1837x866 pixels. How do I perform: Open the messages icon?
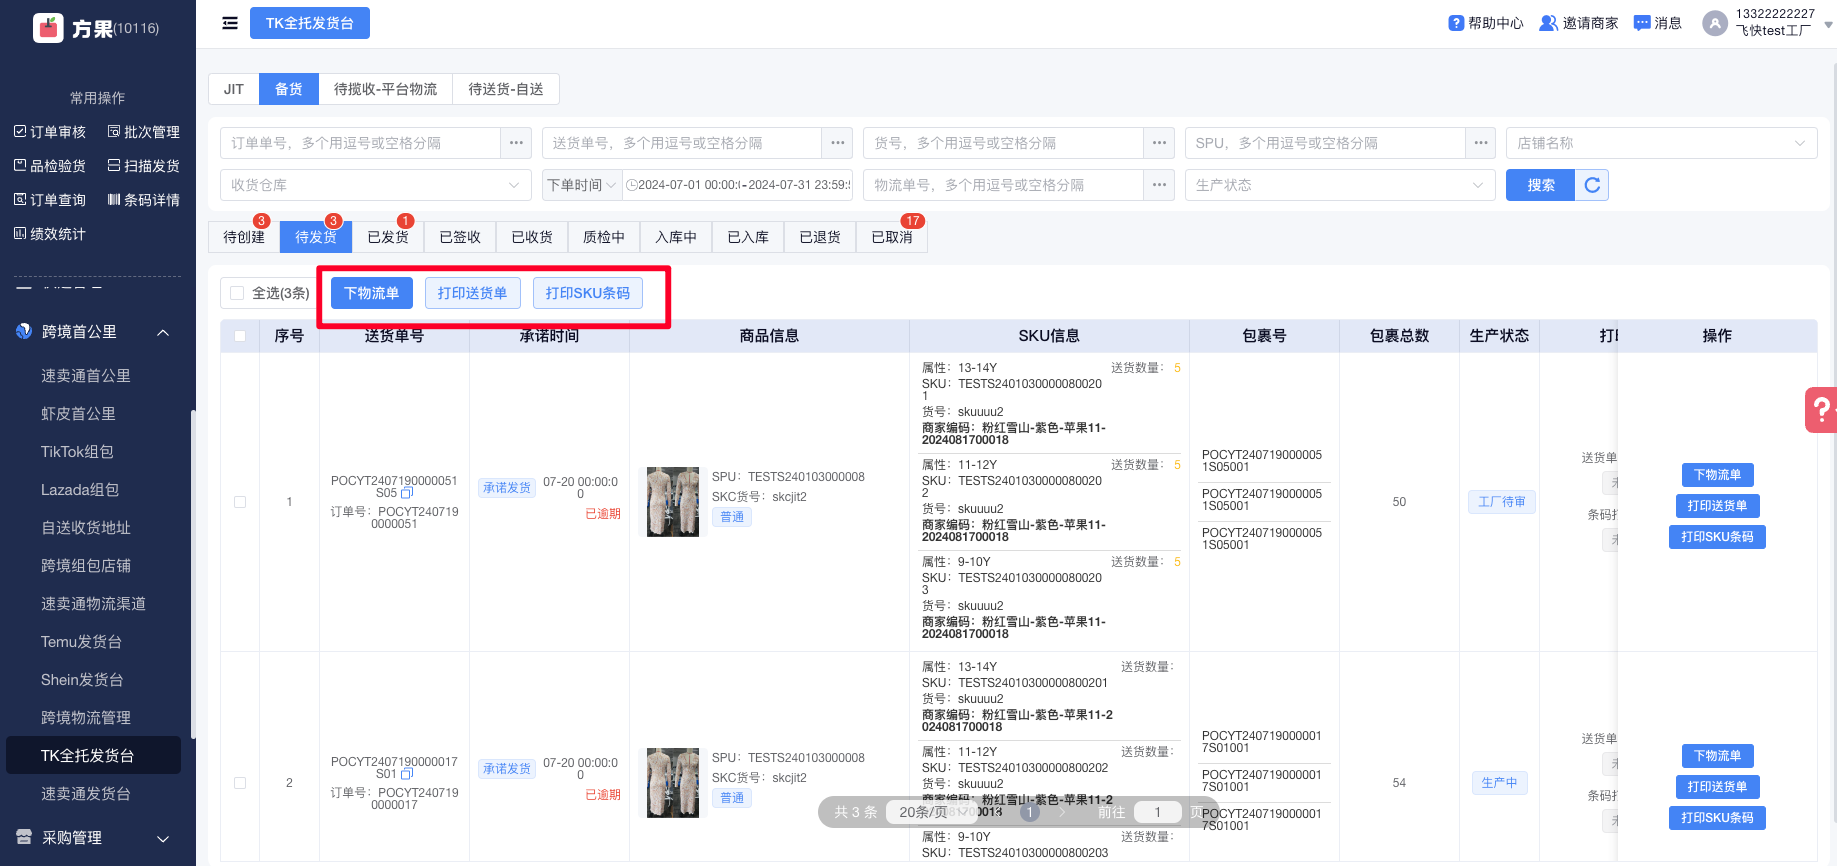pyautogui.click(x=1642, y=23)
